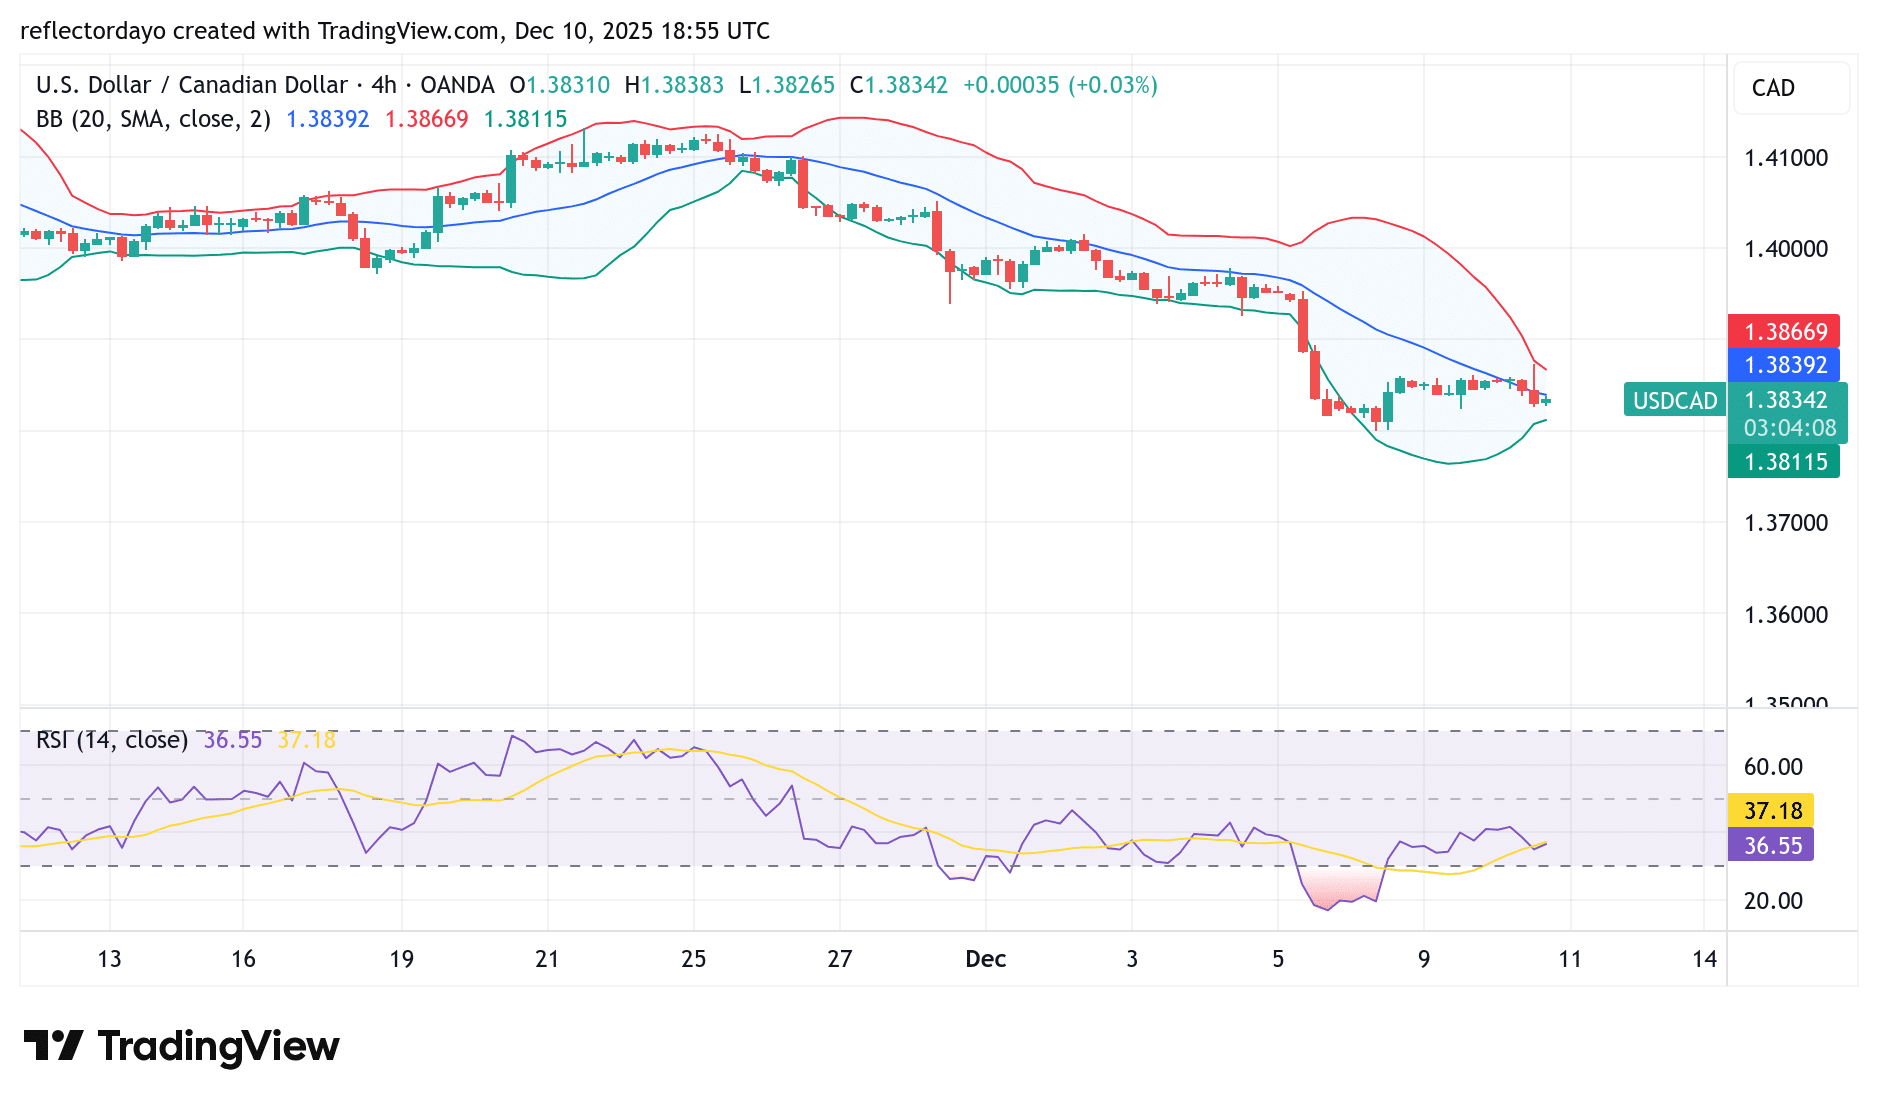The width and height of the screenshot is (1878, 1106).
Task: Select the yellow RSI value 37.18
Action: 1770,811
